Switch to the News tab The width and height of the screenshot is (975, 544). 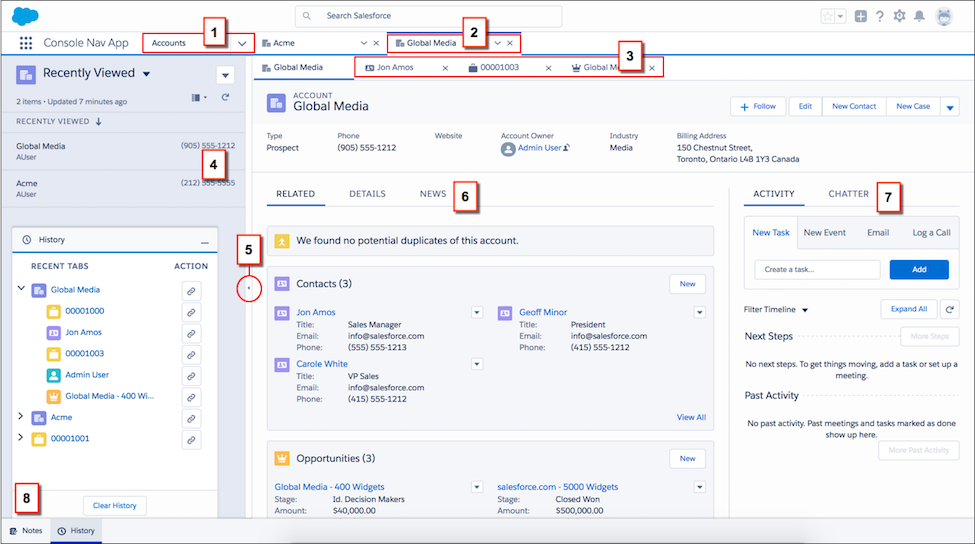pyautogui.click(x=433, y=194)
